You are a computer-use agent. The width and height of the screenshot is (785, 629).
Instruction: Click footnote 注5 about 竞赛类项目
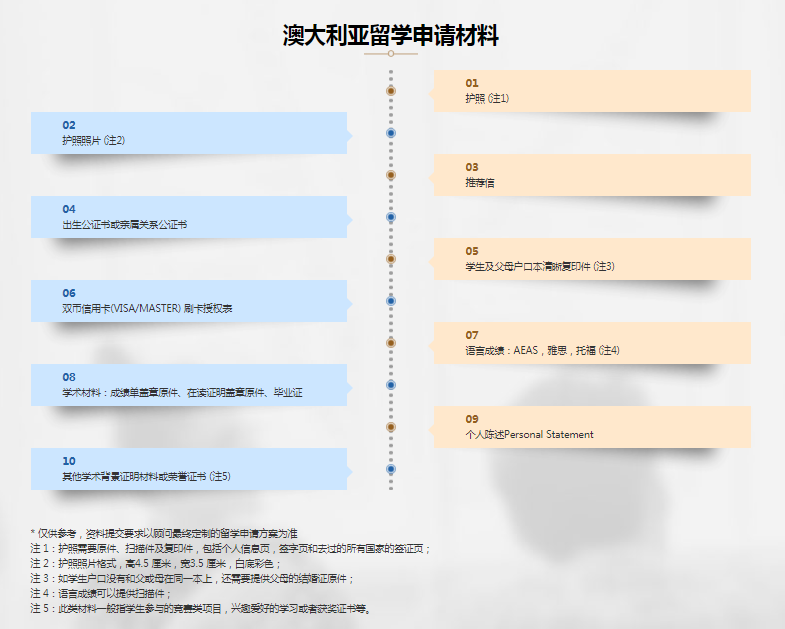click(200, 608)
